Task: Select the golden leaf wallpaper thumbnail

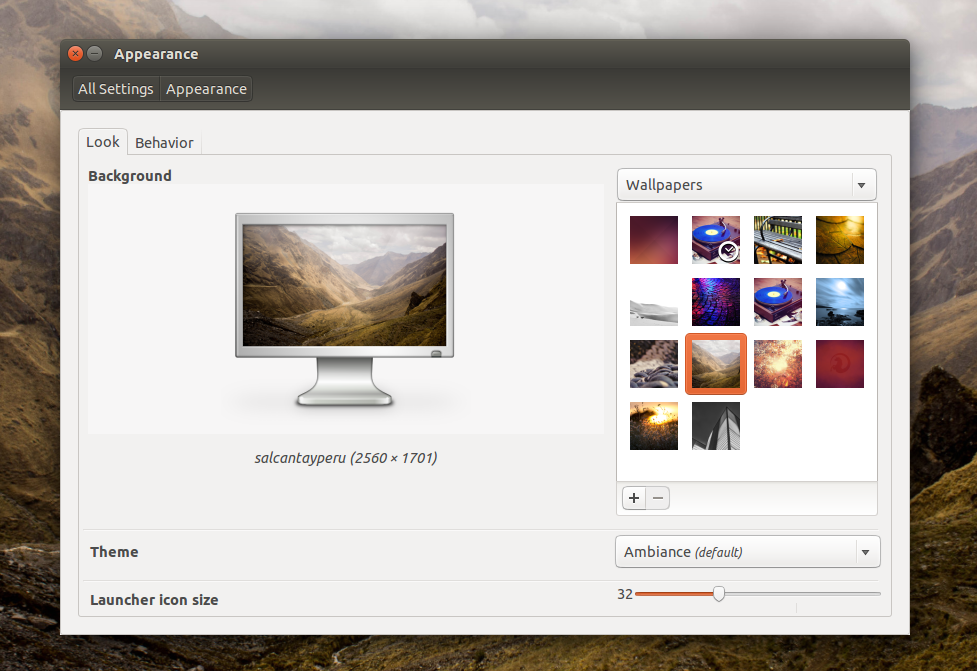Action: pos(840,240)
